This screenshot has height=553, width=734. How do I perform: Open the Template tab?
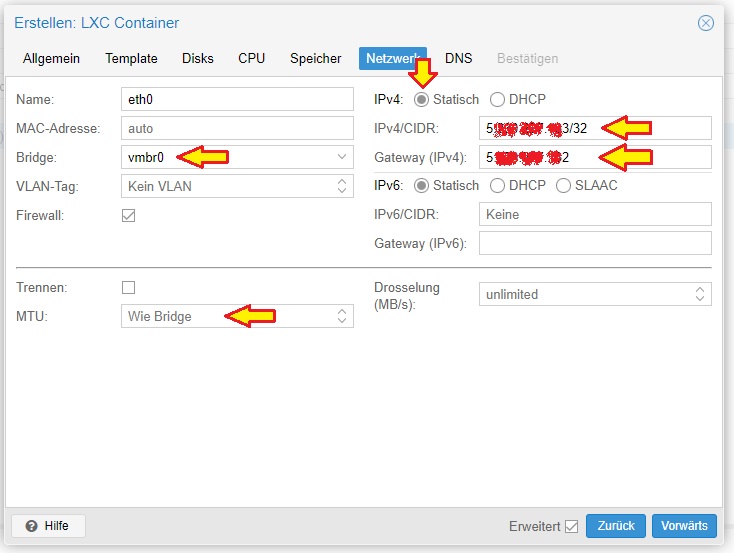point(131,59)
